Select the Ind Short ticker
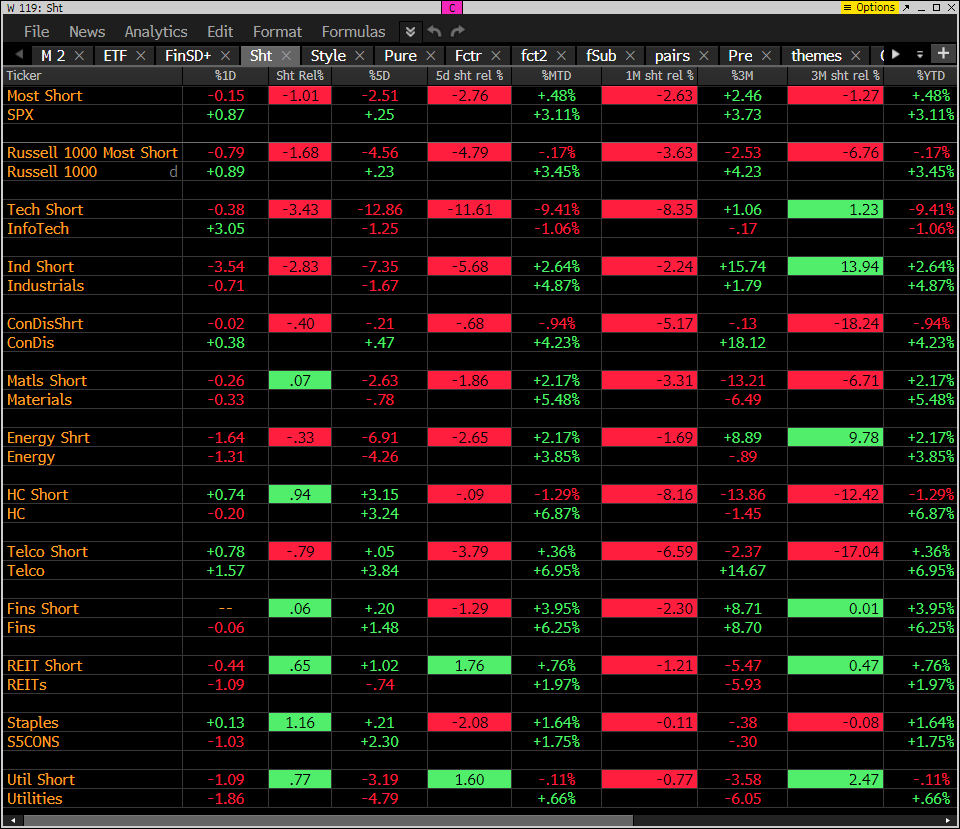This screenshot has height=829, width=960. 40,266
